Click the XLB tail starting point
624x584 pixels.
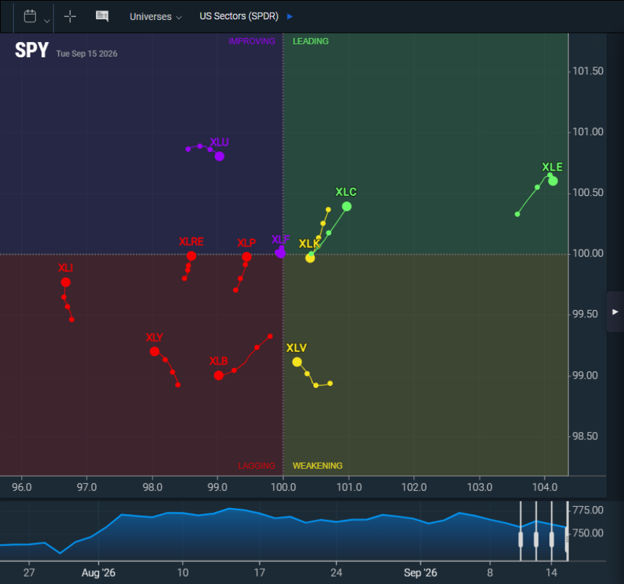(x=270, y=336)
